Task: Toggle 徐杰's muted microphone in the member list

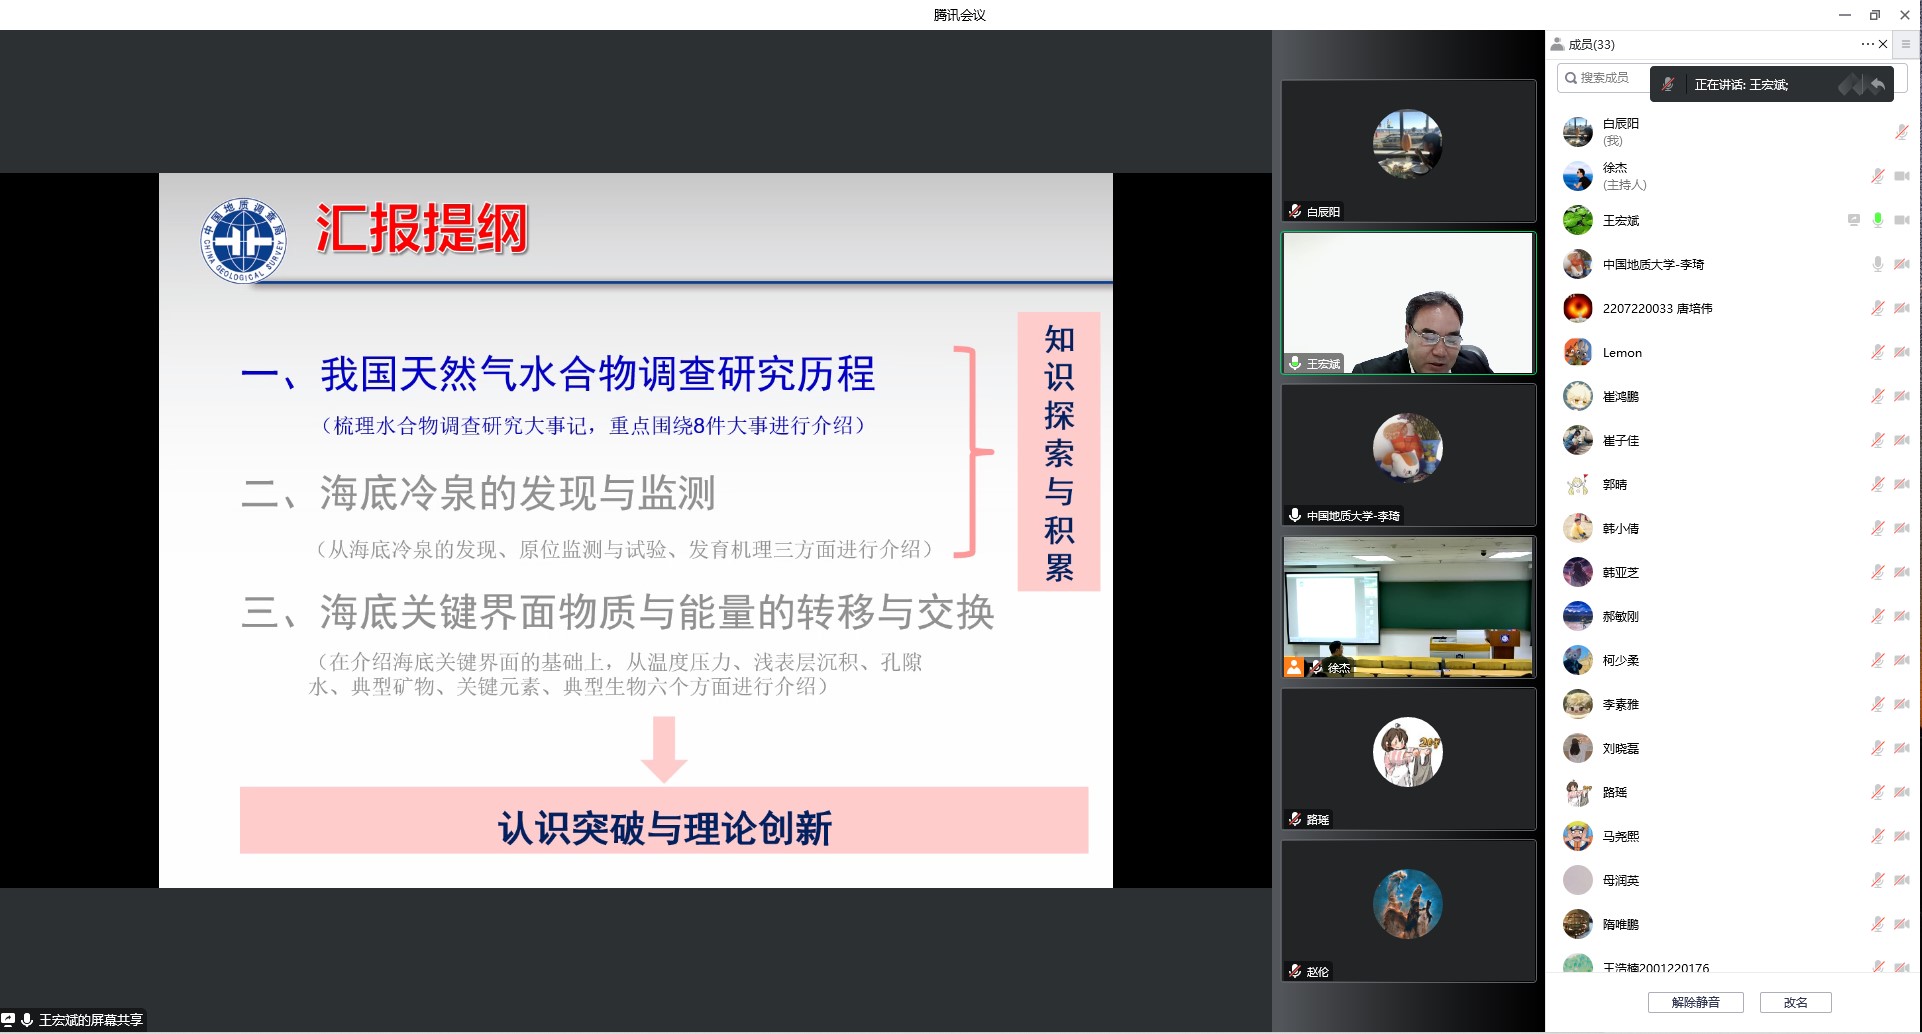Action: click(1878, 176)
